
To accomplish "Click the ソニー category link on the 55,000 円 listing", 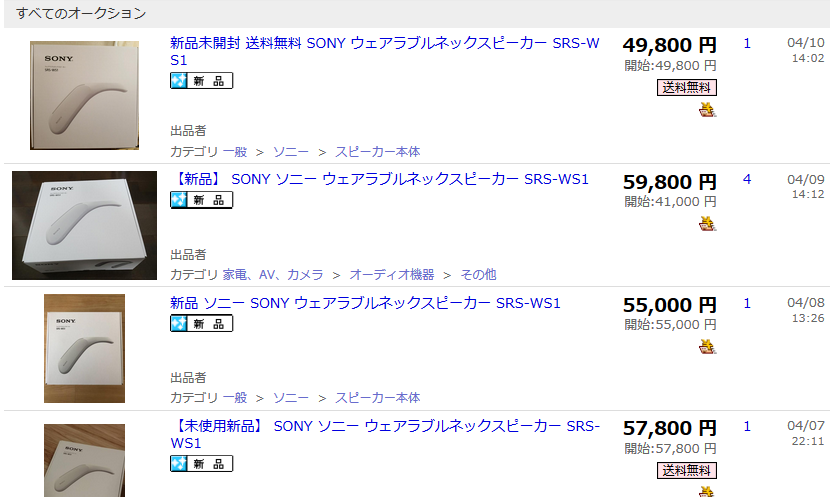I will [291, 398].
